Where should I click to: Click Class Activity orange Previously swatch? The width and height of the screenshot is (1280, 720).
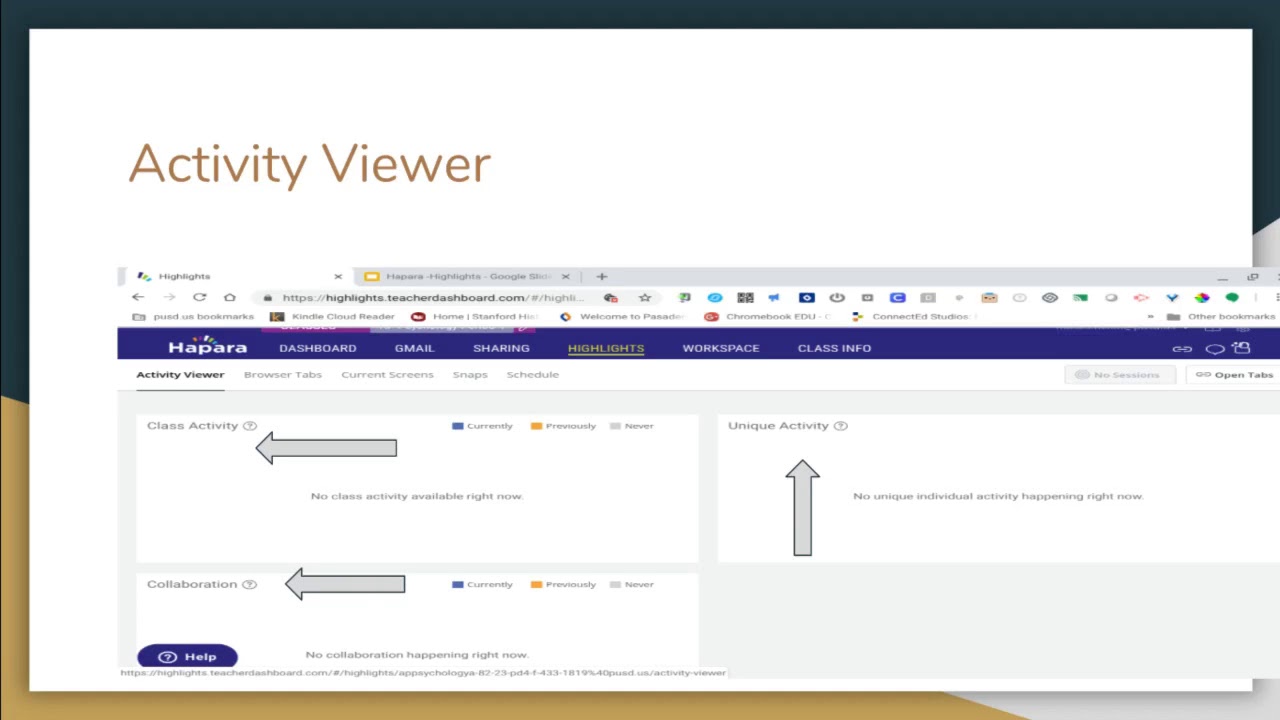tap(537, 426)
